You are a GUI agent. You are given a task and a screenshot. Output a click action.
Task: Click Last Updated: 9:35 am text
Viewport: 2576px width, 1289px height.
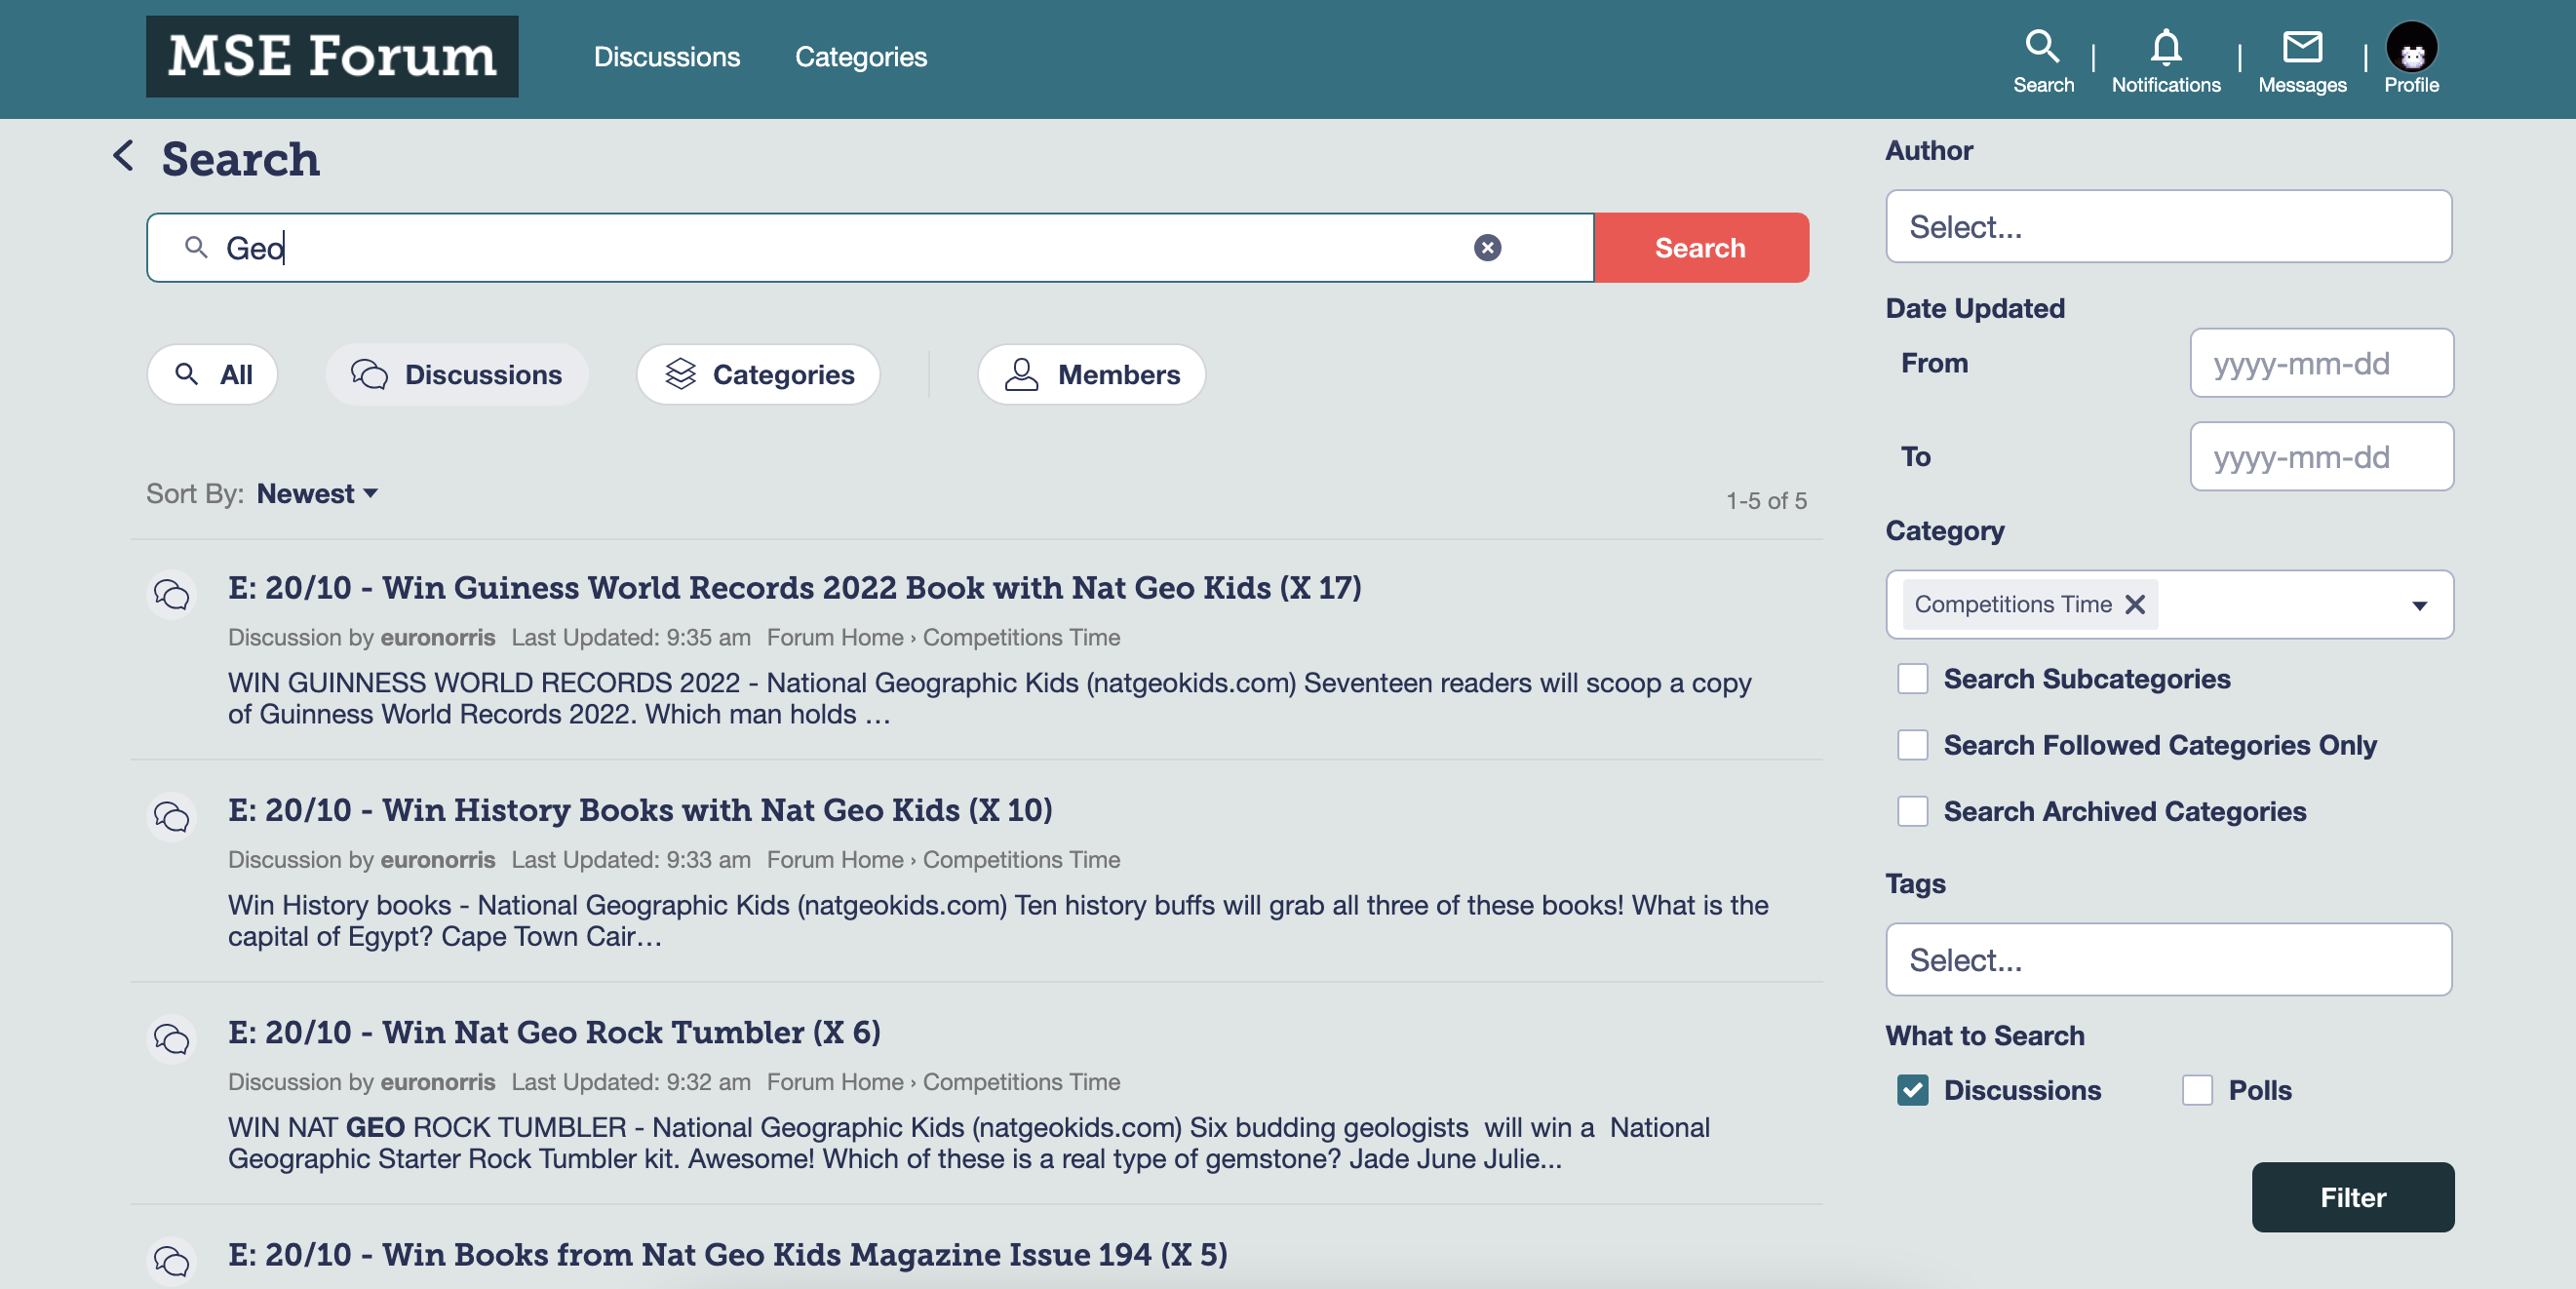pyautogui.click(x=630, y=638)
